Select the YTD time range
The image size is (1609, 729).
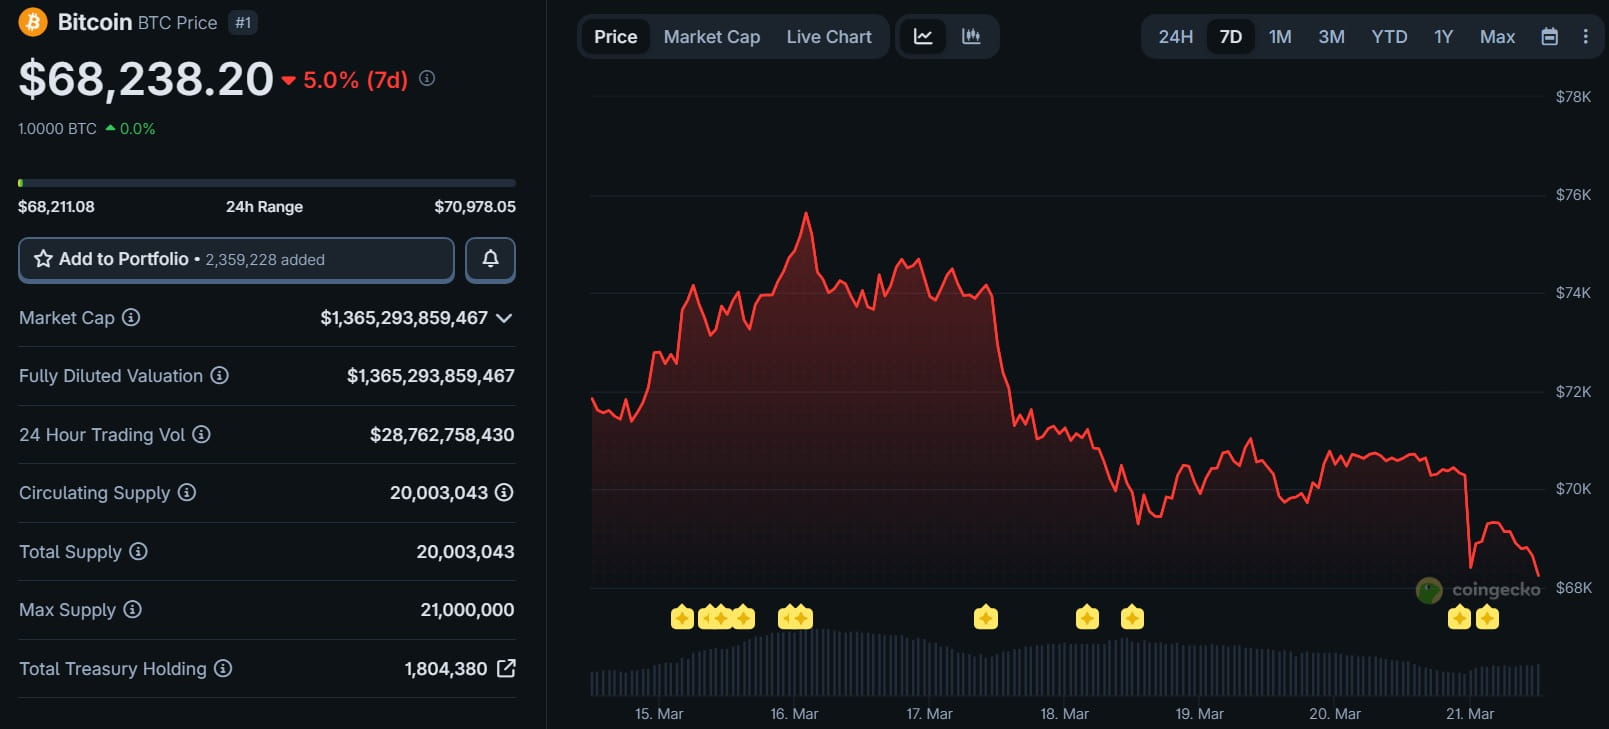[x=1389, y=37]
